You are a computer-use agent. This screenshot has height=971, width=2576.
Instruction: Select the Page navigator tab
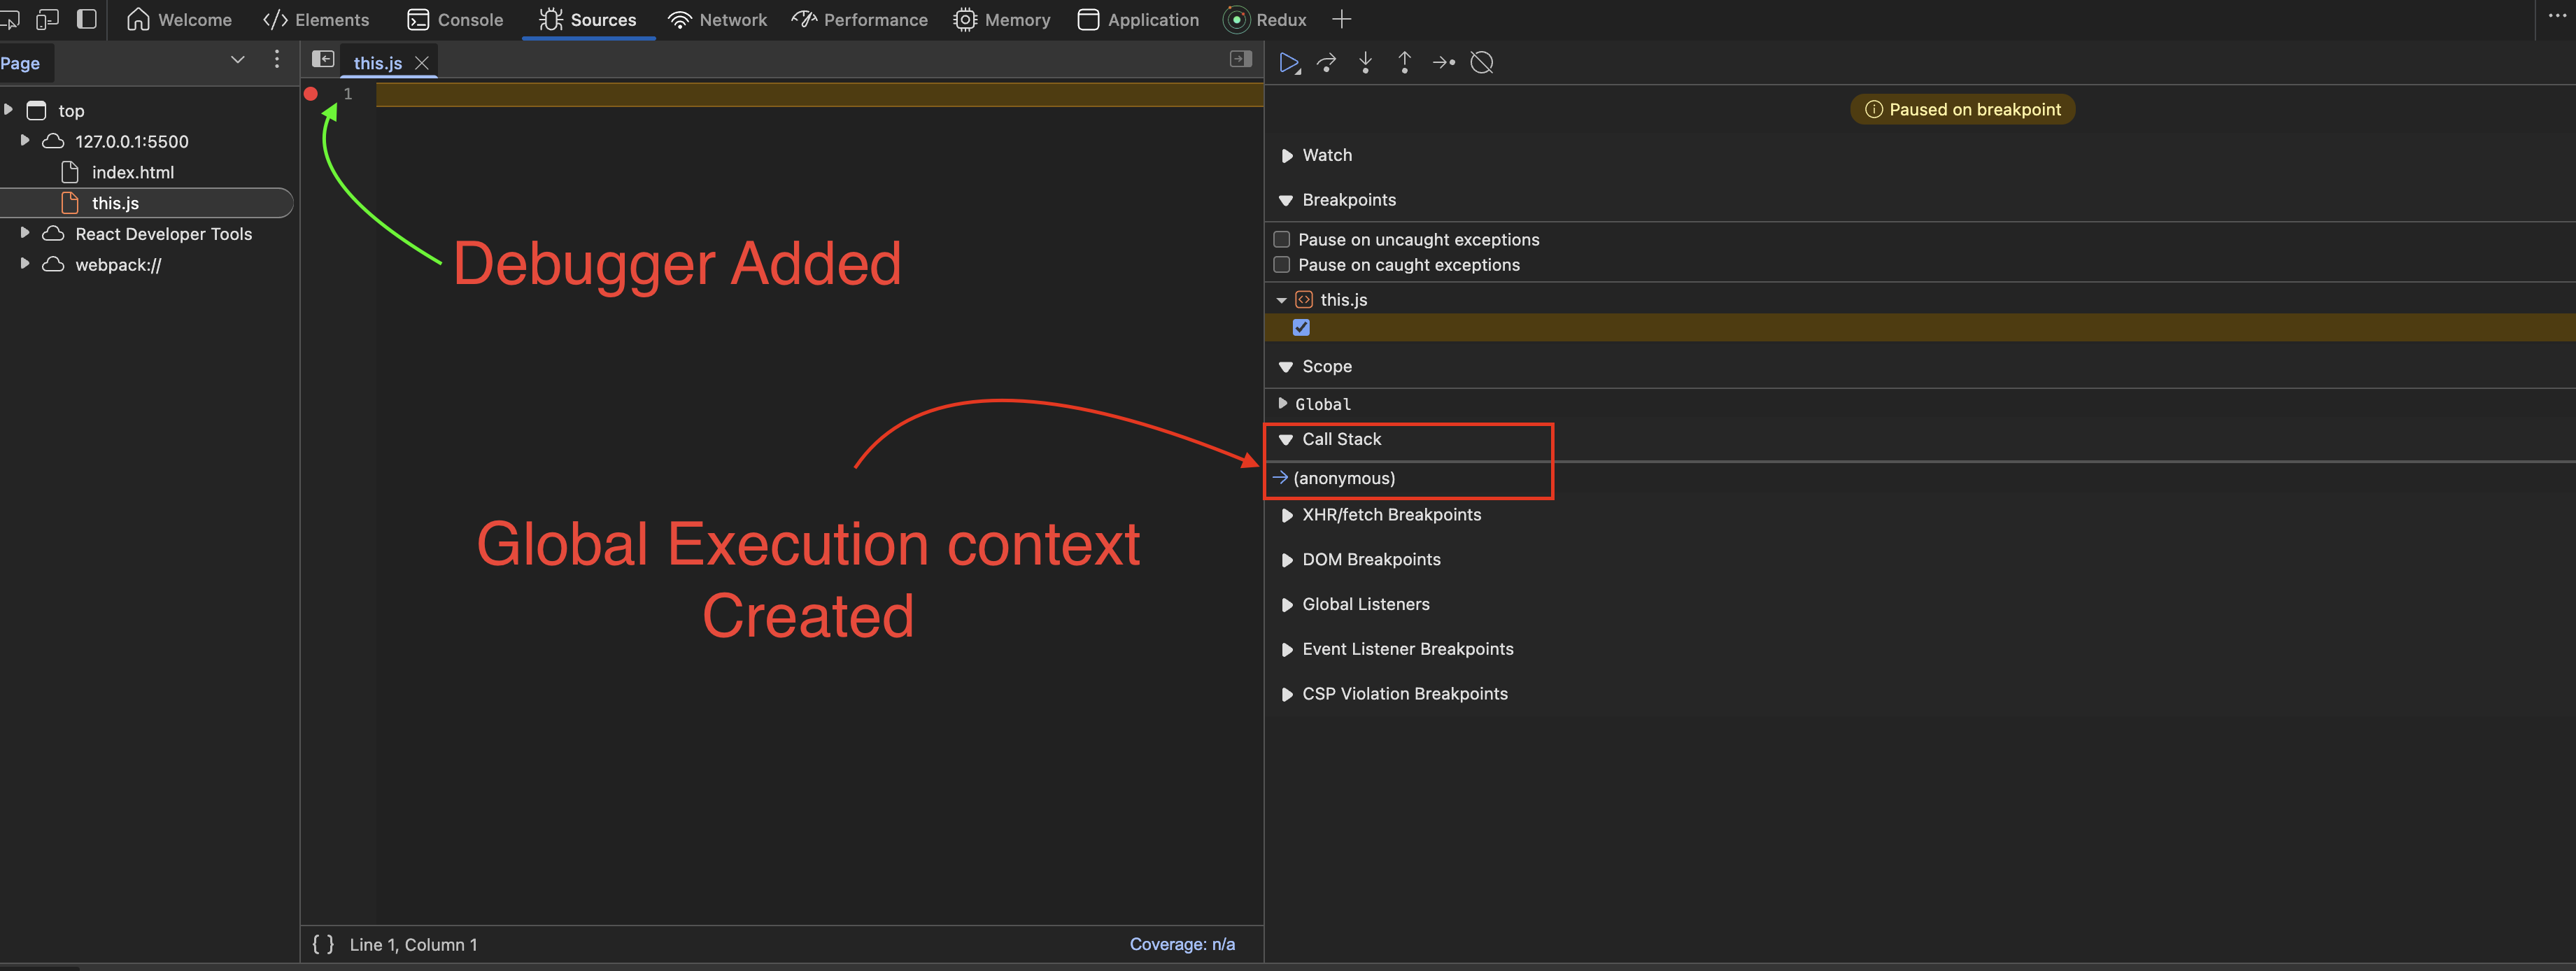click(x=20, y=63)
